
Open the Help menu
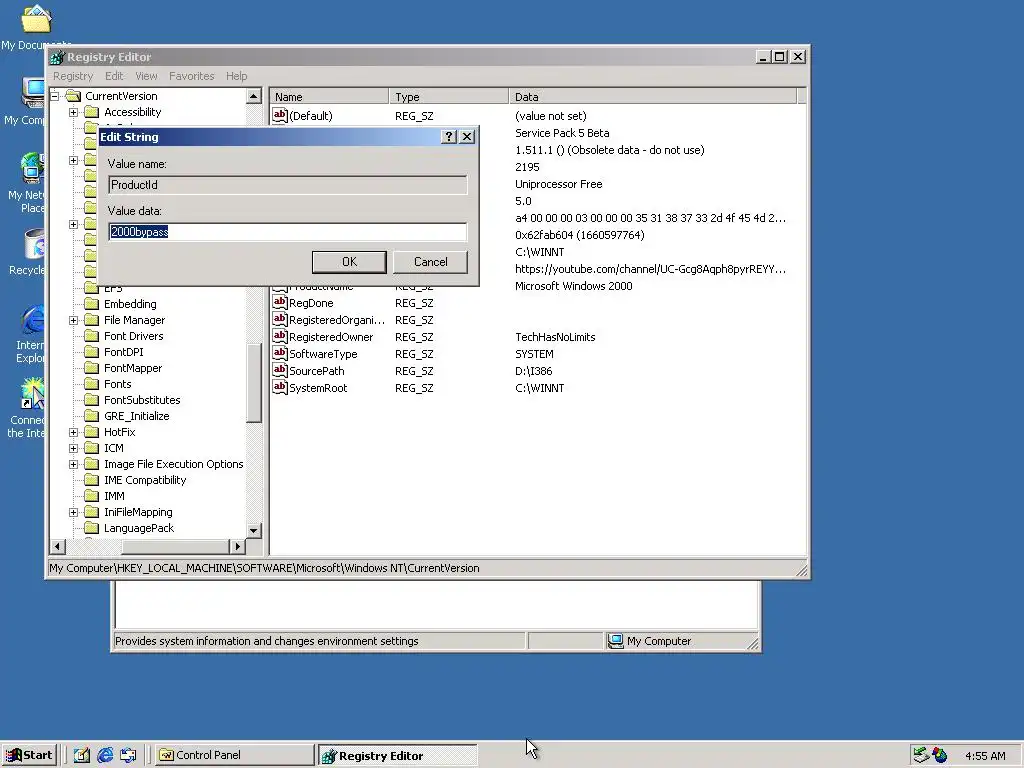[x=236, y=76]
